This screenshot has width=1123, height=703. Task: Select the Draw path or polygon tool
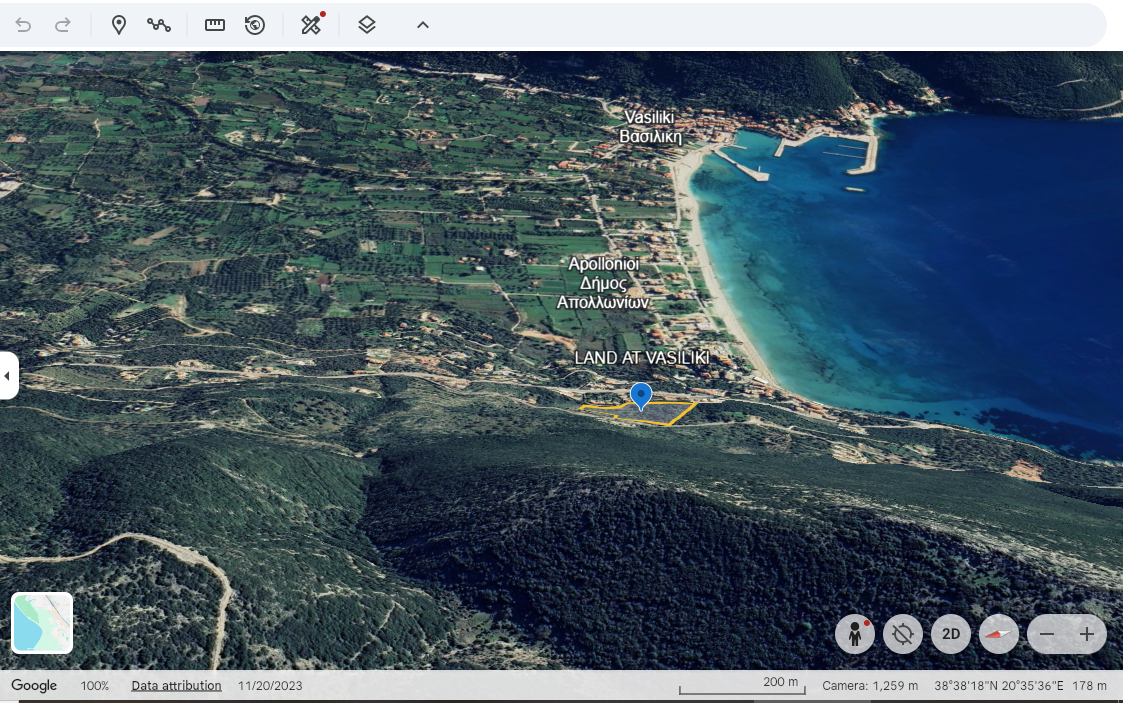click(159, 25)
